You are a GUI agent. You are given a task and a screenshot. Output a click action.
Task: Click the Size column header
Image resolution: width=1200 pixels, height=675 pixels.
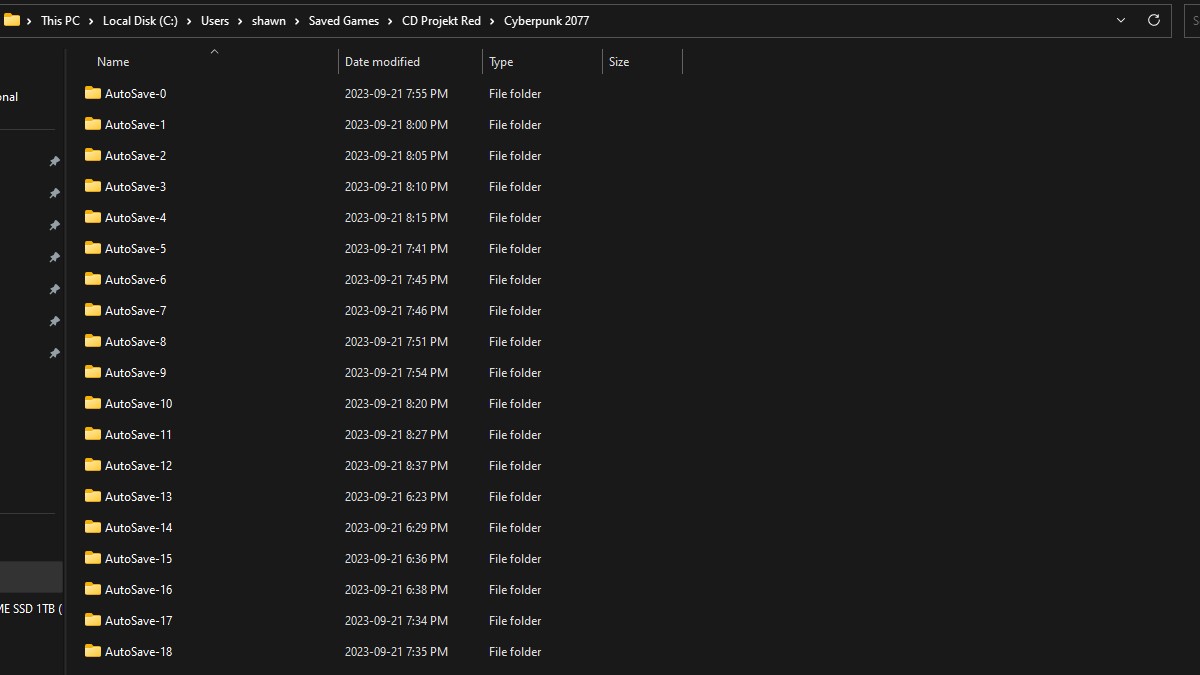[619, 62]
